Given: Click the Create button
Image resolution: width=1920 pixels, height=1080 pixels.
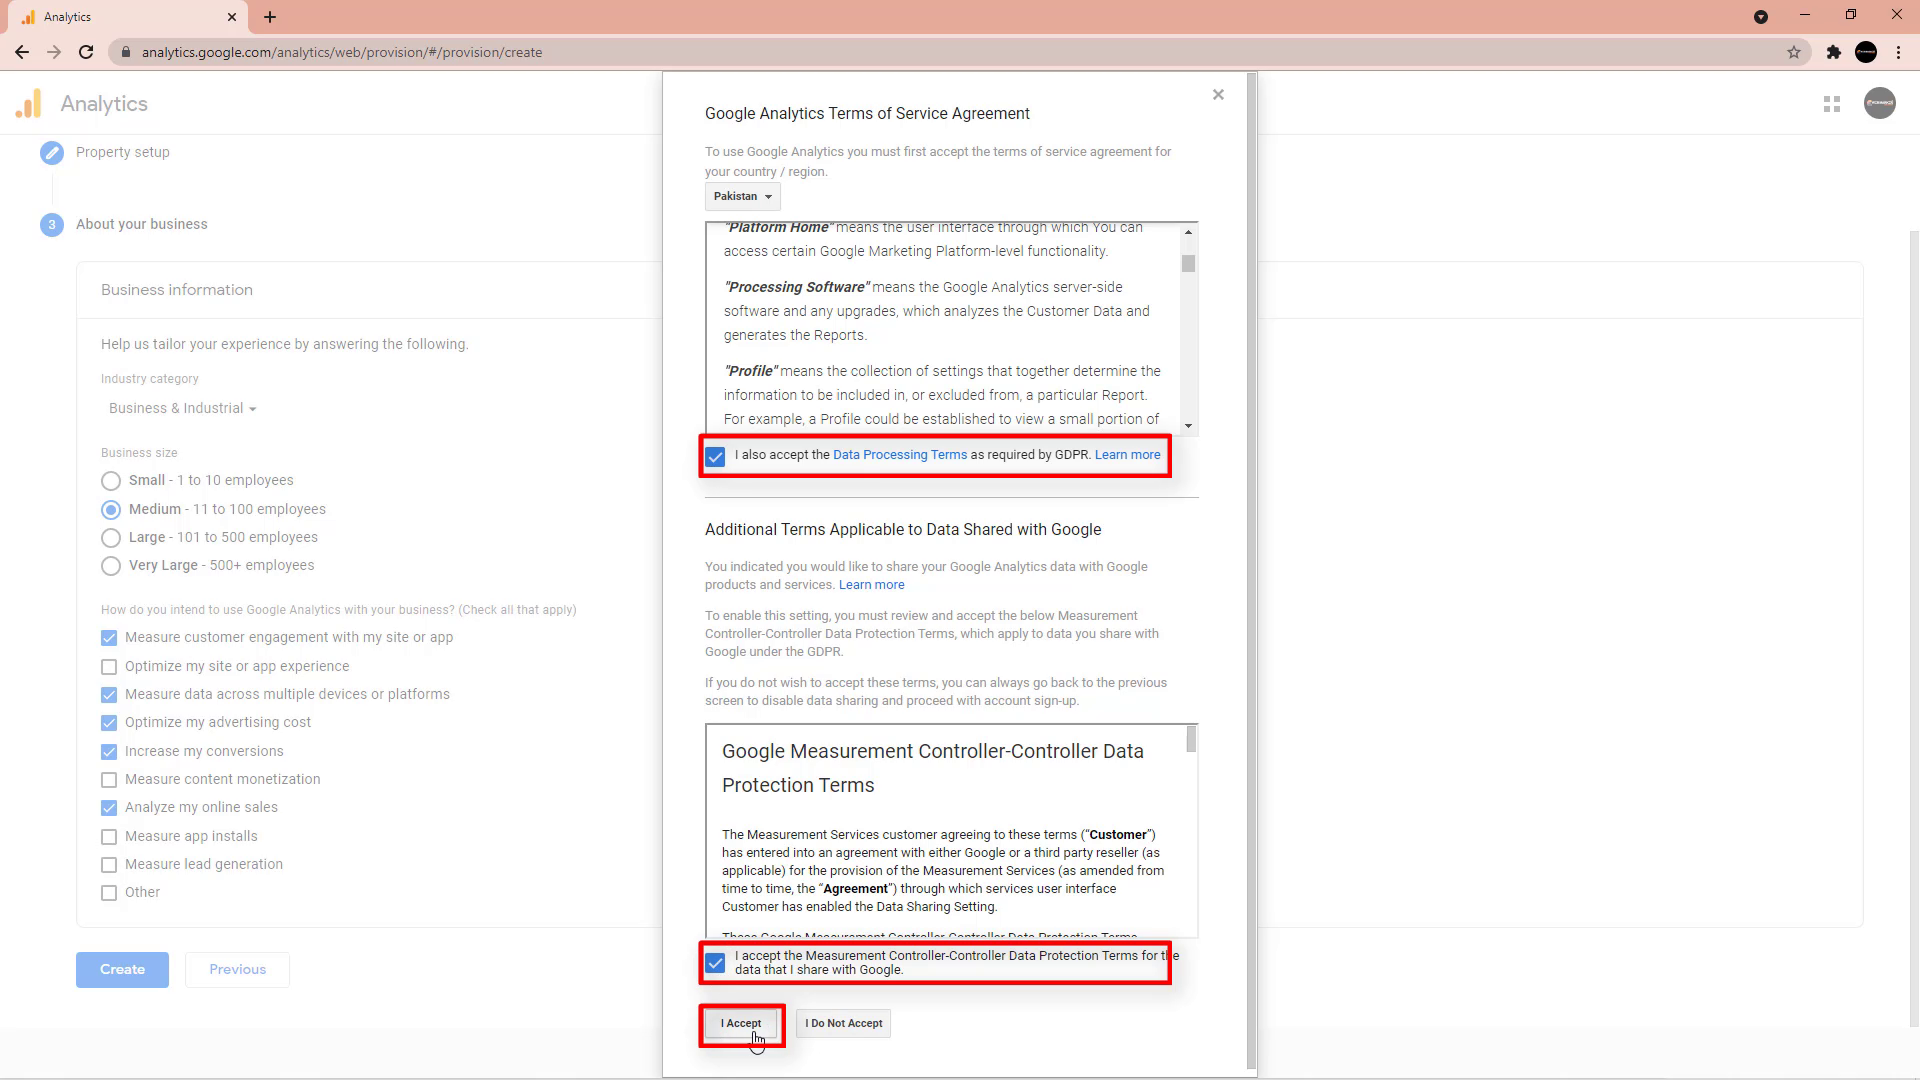Looking at the screenshot, I should tap(122, 969).
